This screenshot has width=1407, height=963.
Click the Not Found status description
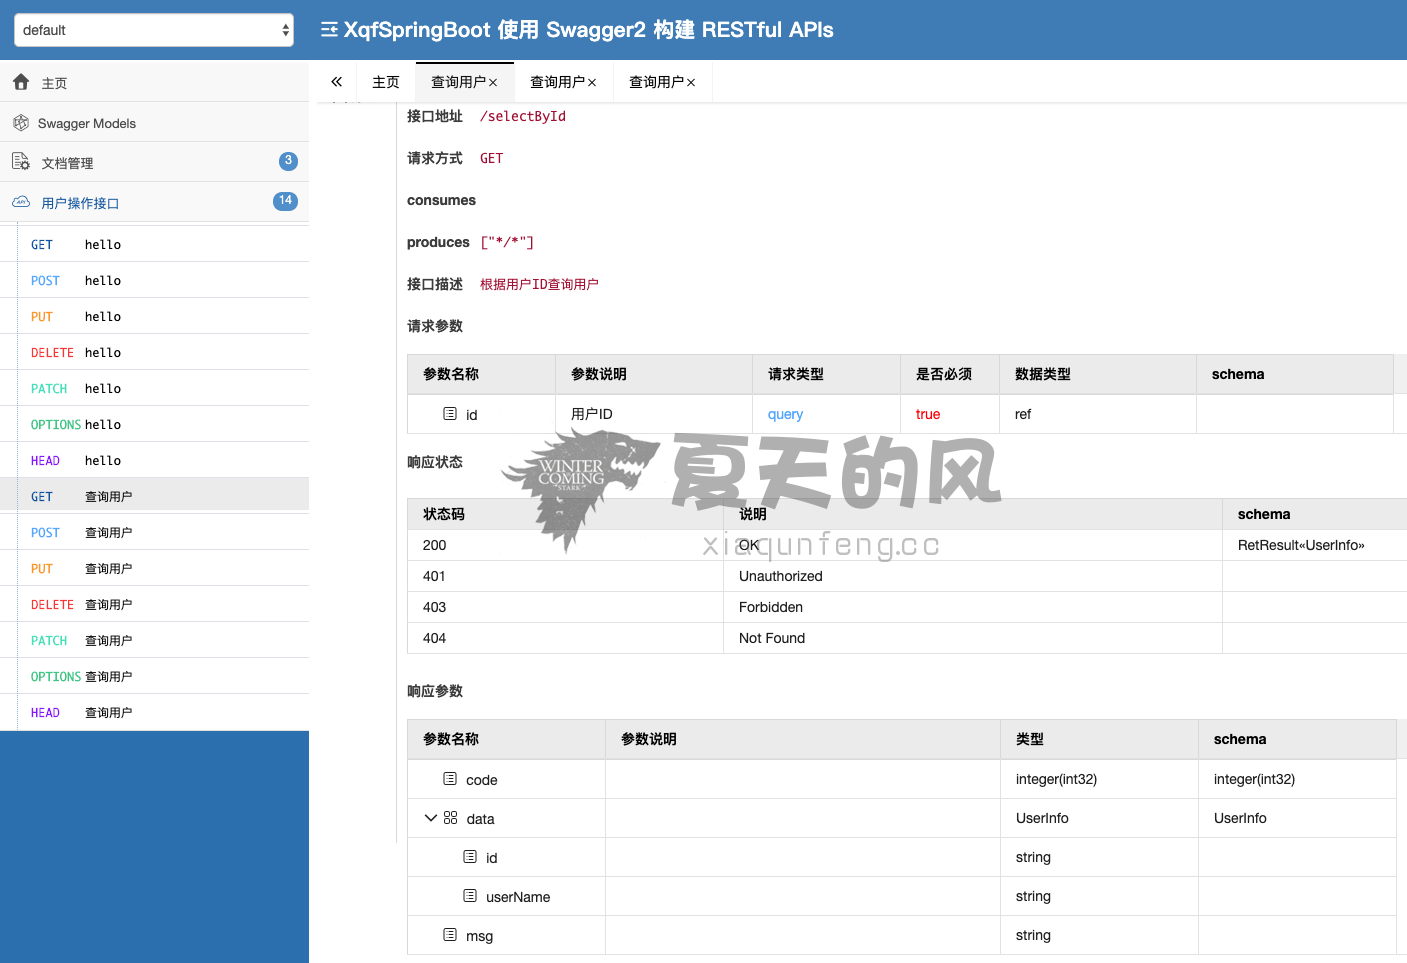tap(772, 638)
